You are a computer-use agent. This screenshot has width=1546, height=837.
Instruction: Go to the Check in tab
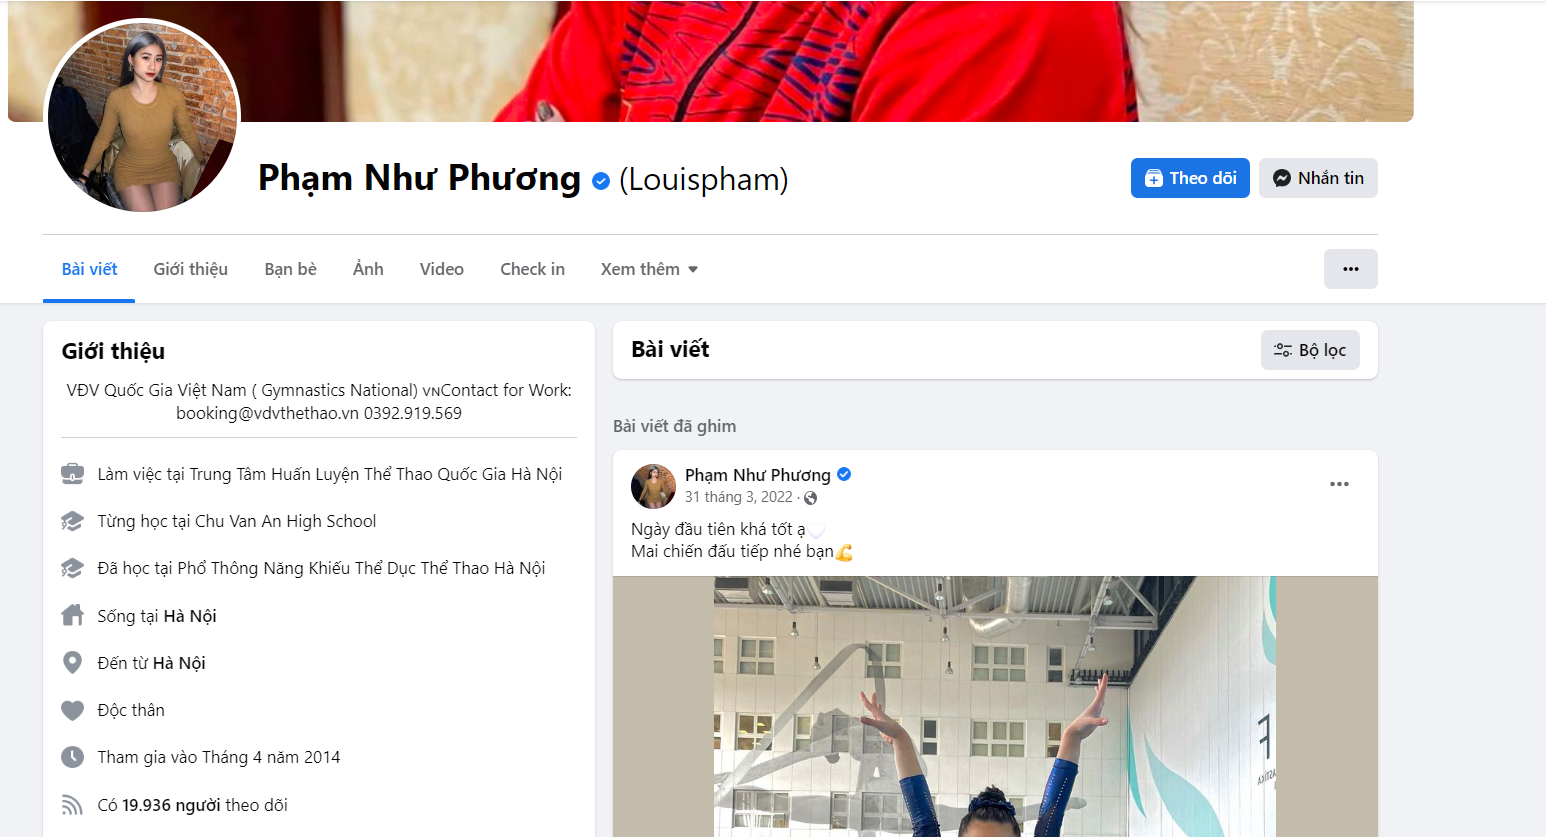pos(532,269)
